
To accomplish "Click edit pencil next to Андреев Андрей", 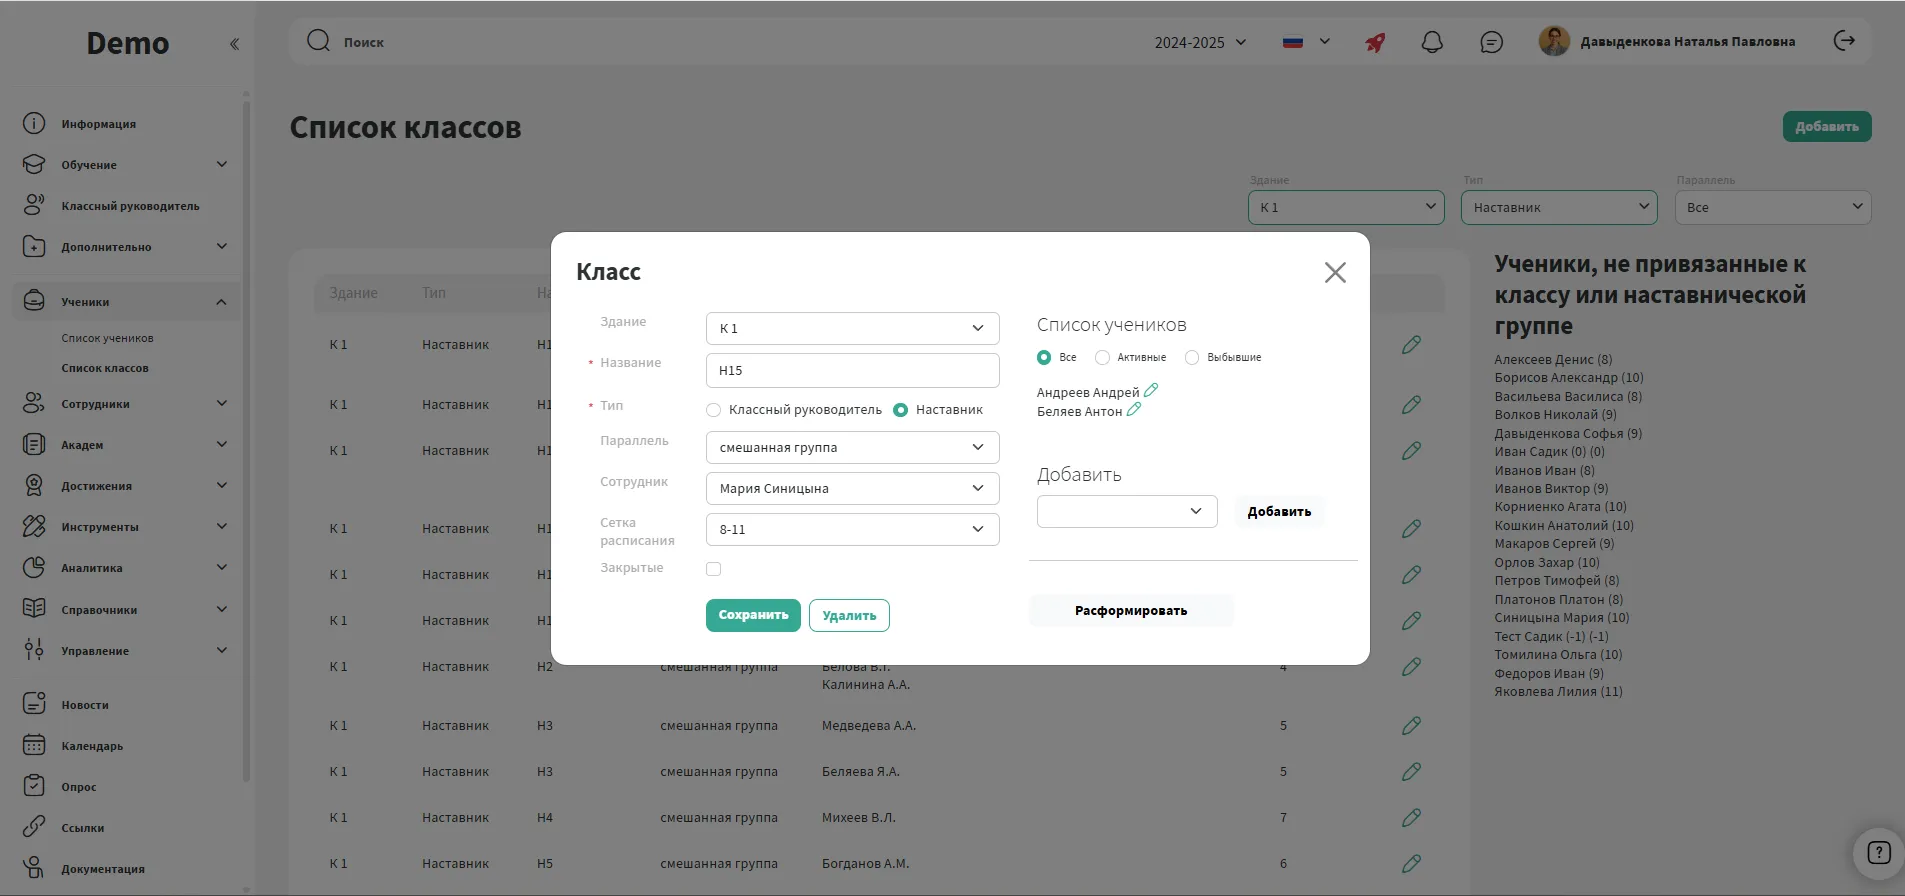I will pos(1151,390).
